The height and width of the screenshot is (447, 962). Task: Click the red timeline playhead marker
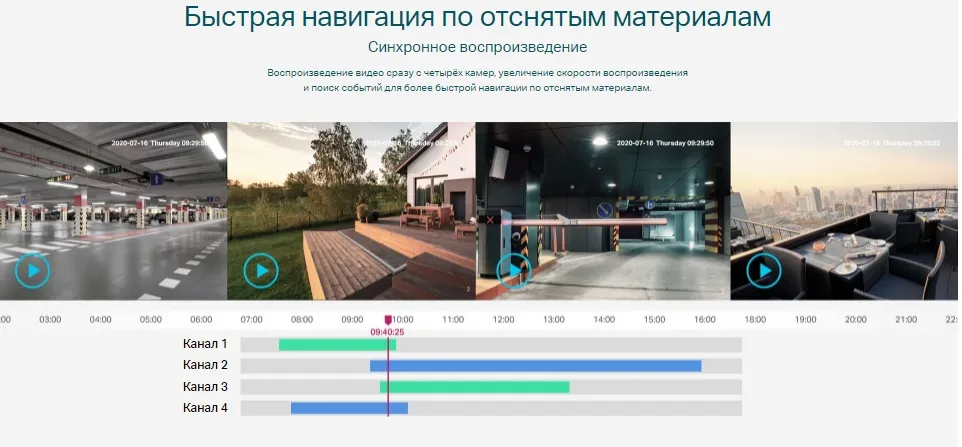point(388,320)
